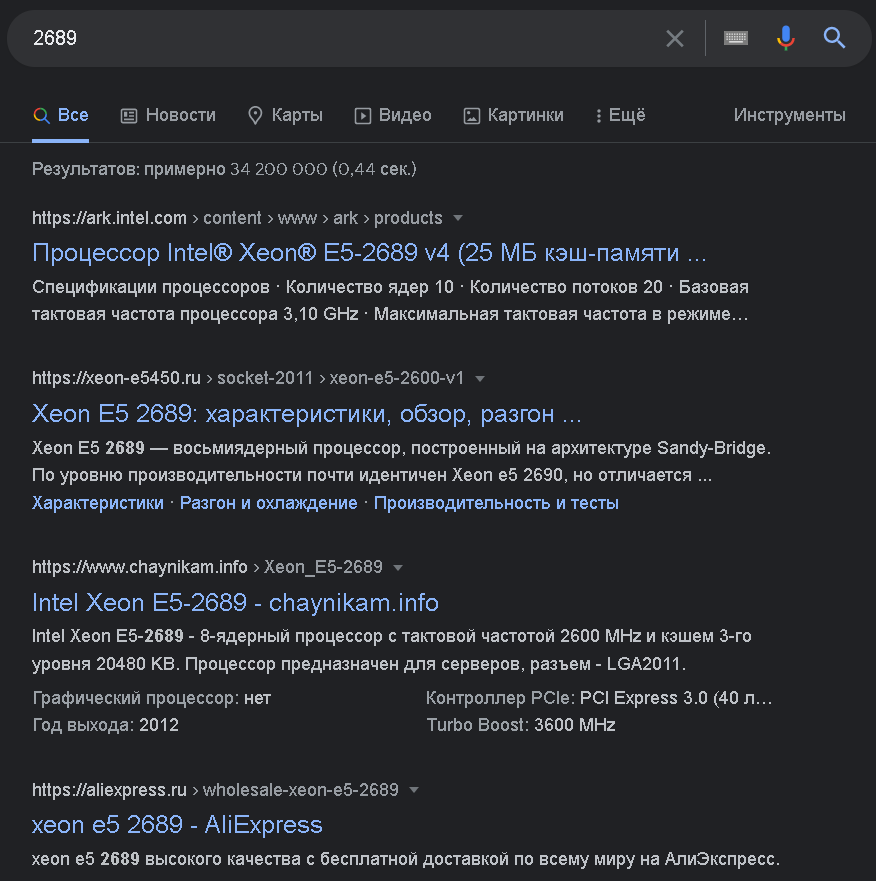Expand dropdown arrow next to ark.intel.com URL

click(x=458, y=218)
